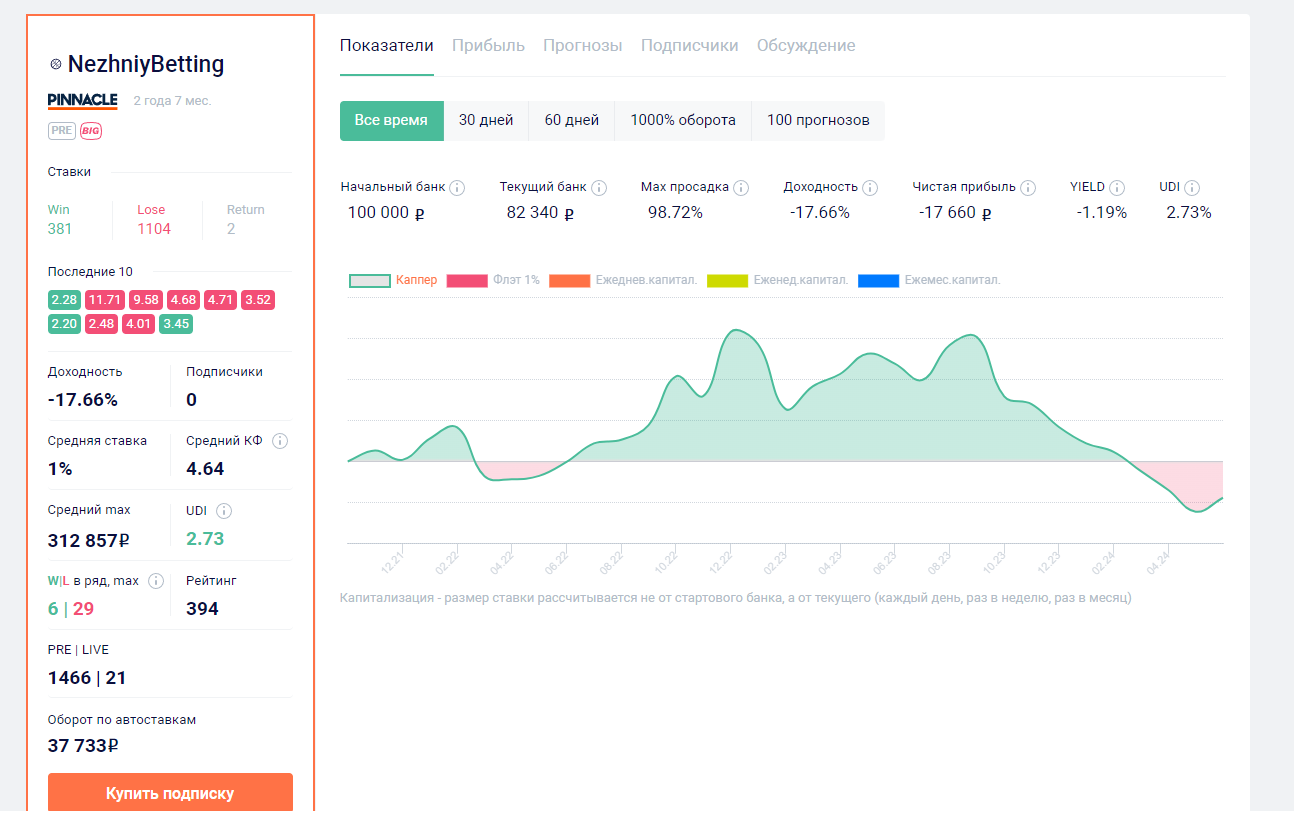
Task: Click the 98.72% max drawdown value
Action: [675, 213]
